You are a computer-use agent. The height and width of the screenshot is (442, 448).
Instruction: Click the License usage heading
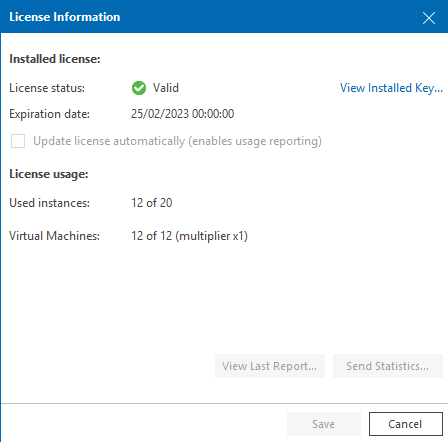[x=49, y=174]
